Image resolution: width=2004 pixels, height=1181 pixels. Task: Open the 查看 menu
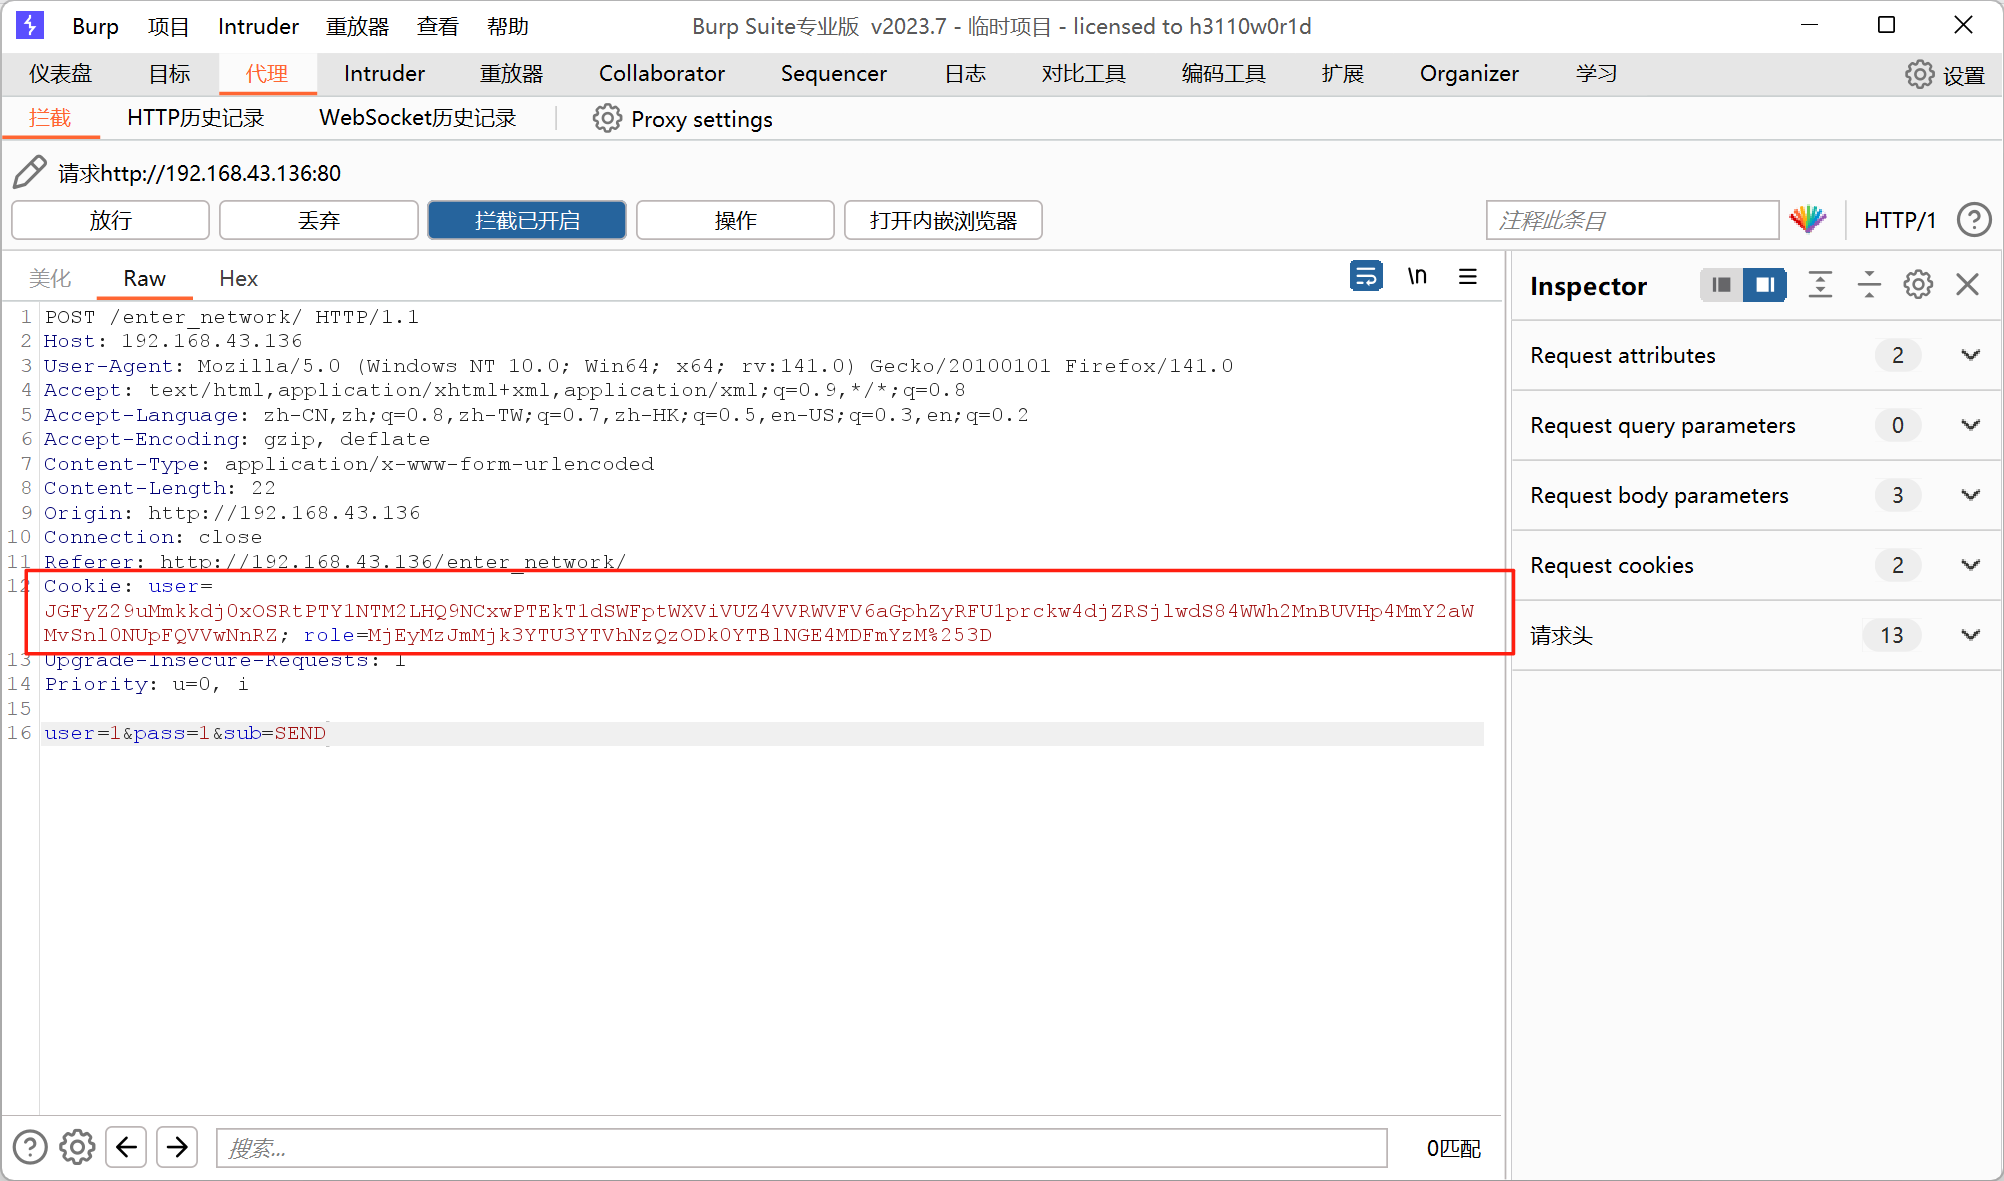click(438, 26)
